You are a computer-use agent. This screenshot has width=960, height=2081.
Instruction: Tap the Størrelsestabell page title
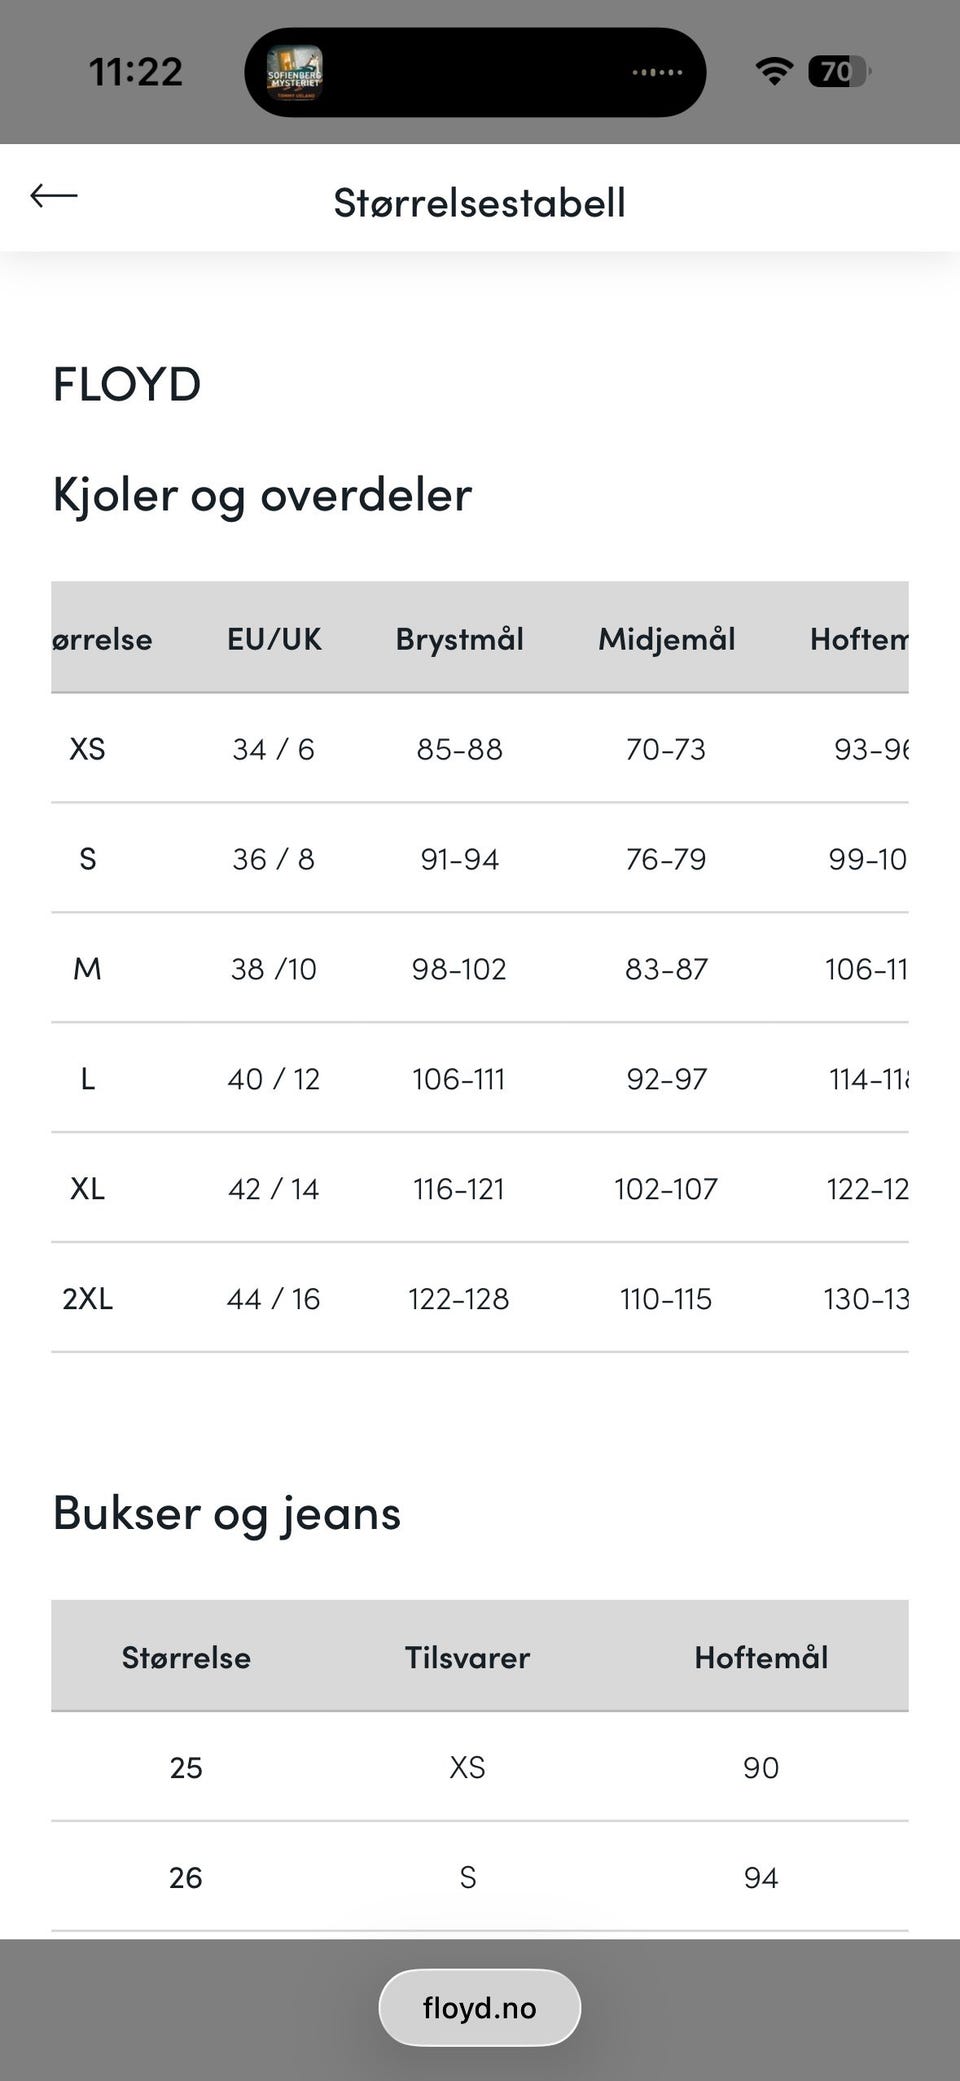[480, 202]
